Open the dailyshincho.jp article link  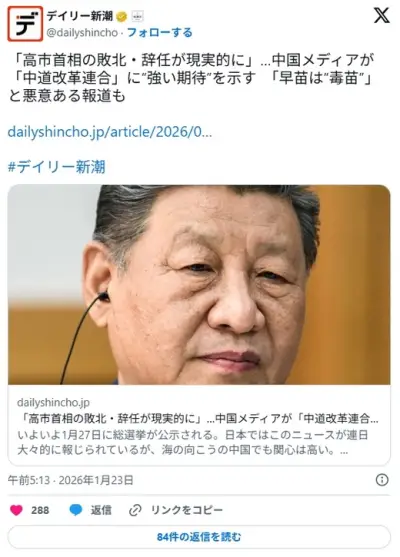110,132
